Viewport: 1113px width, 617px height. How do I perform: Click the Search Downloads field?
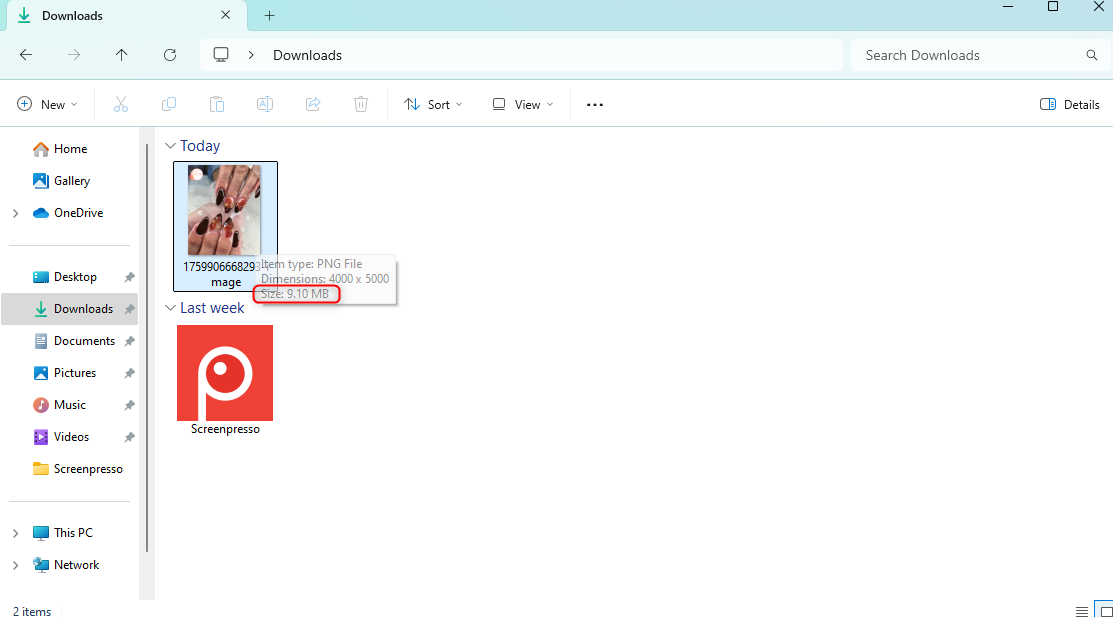coord(970,55)
